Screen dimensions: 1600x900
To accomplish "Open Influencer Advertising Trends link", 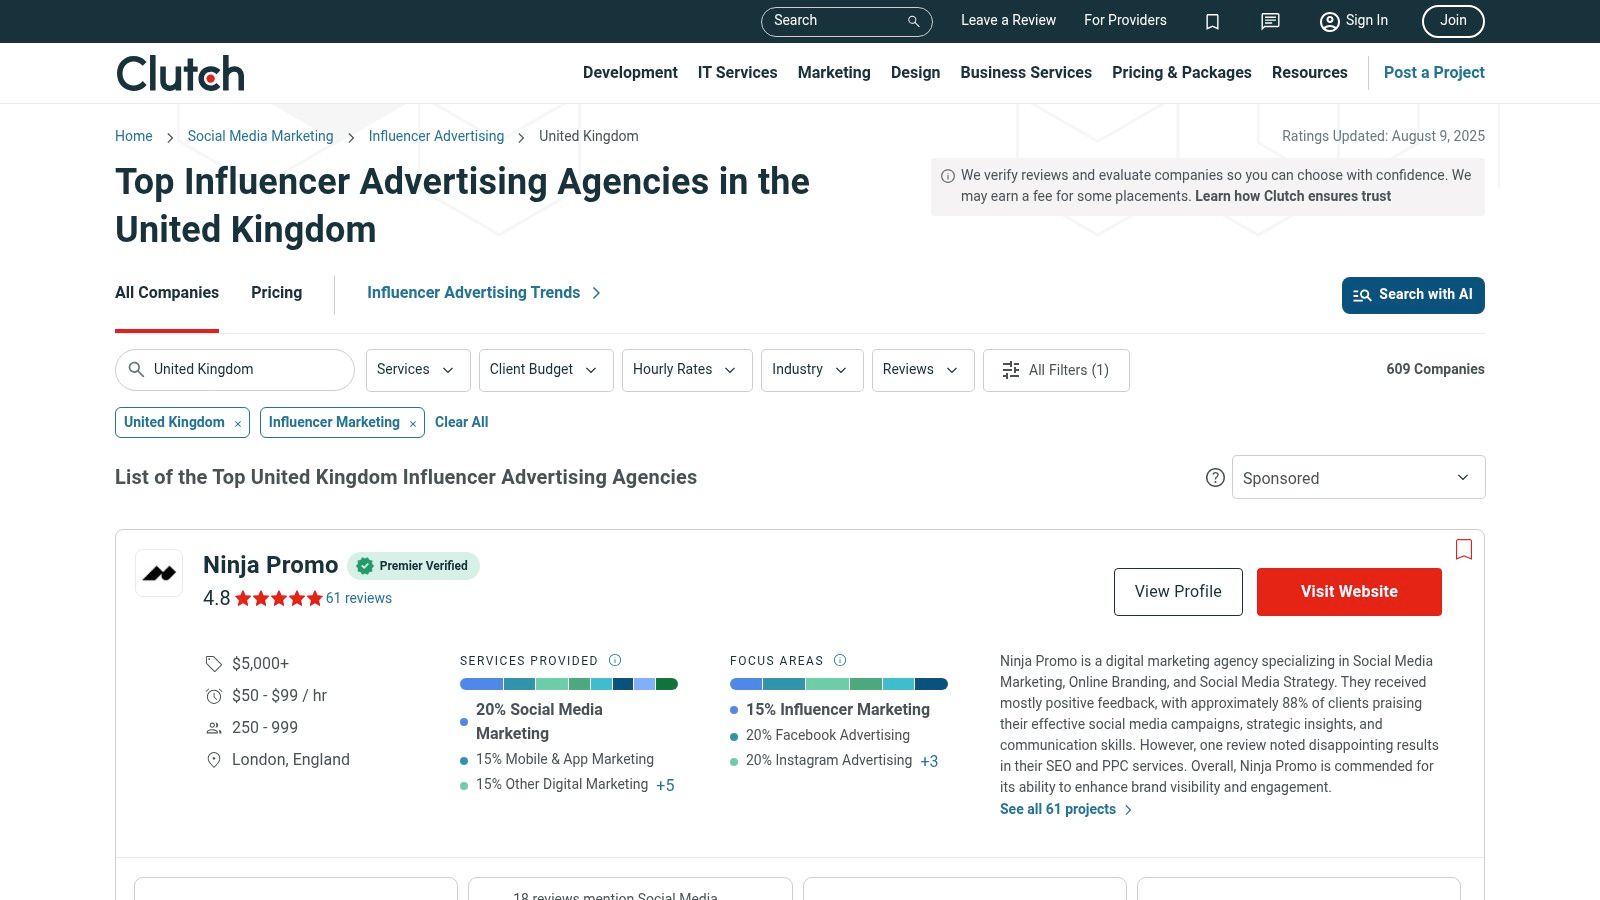I will 484,293.
